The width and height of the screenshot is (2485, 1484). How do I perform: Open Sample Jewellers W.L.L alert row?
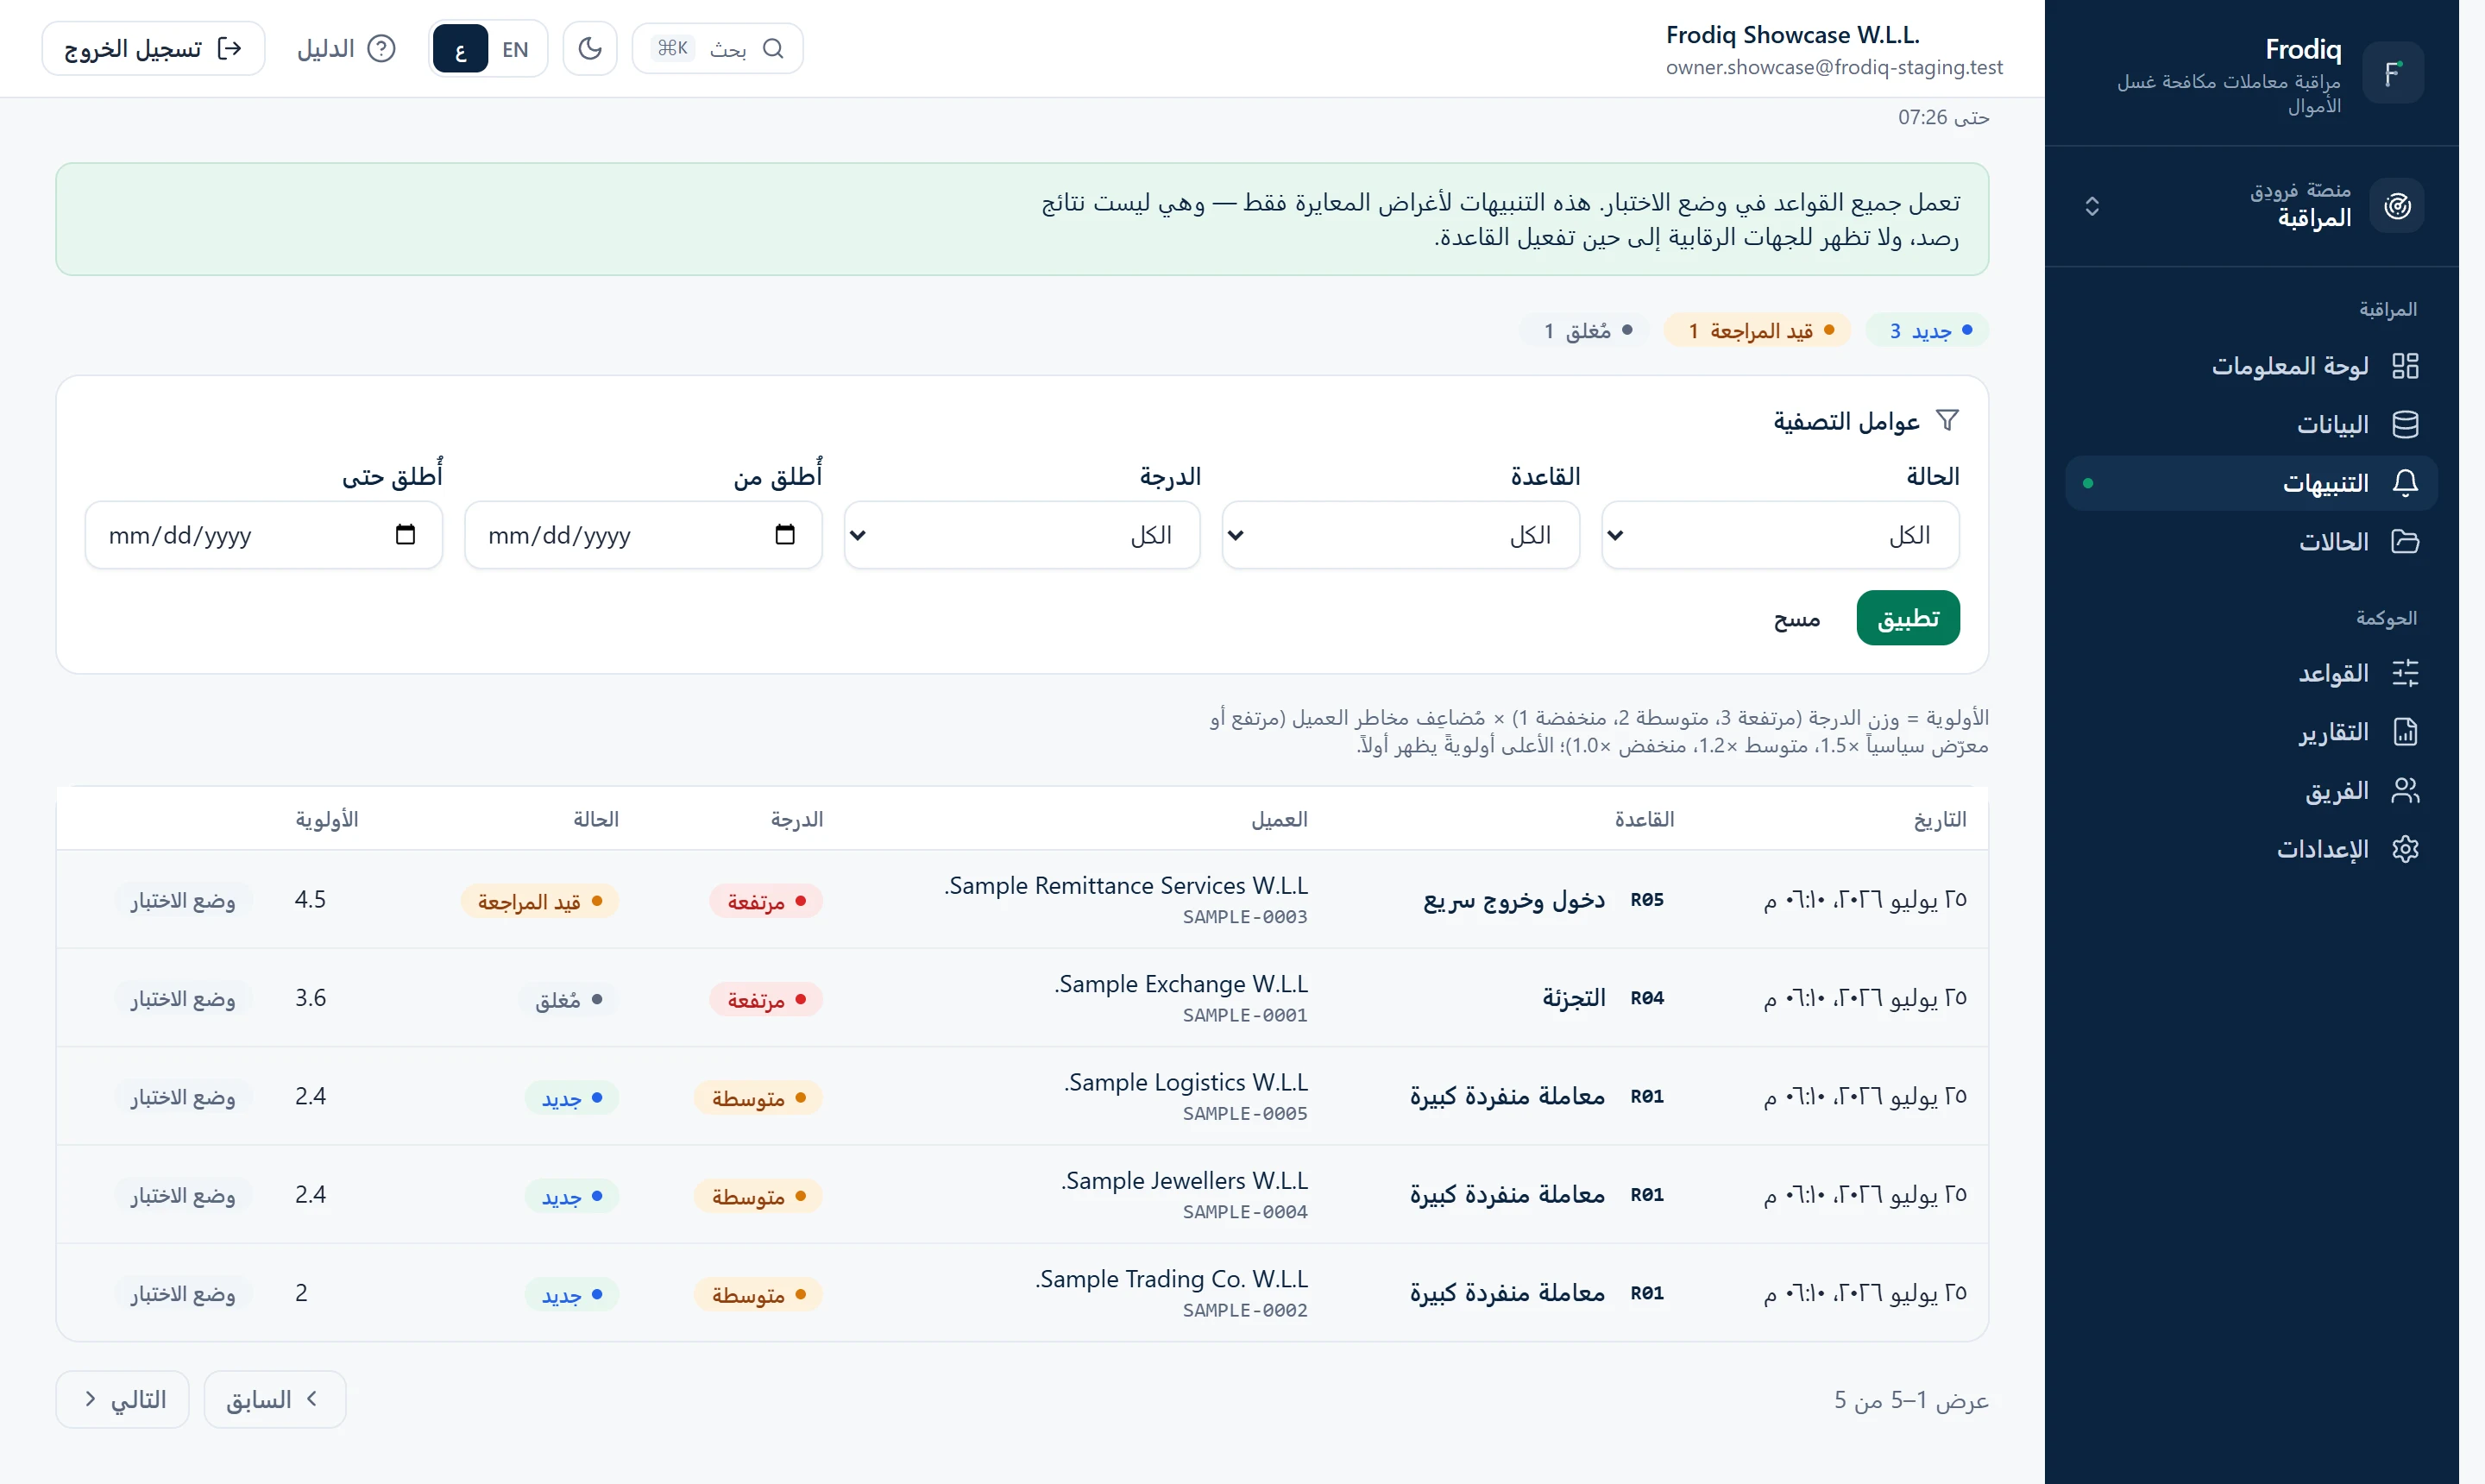1022,1195
